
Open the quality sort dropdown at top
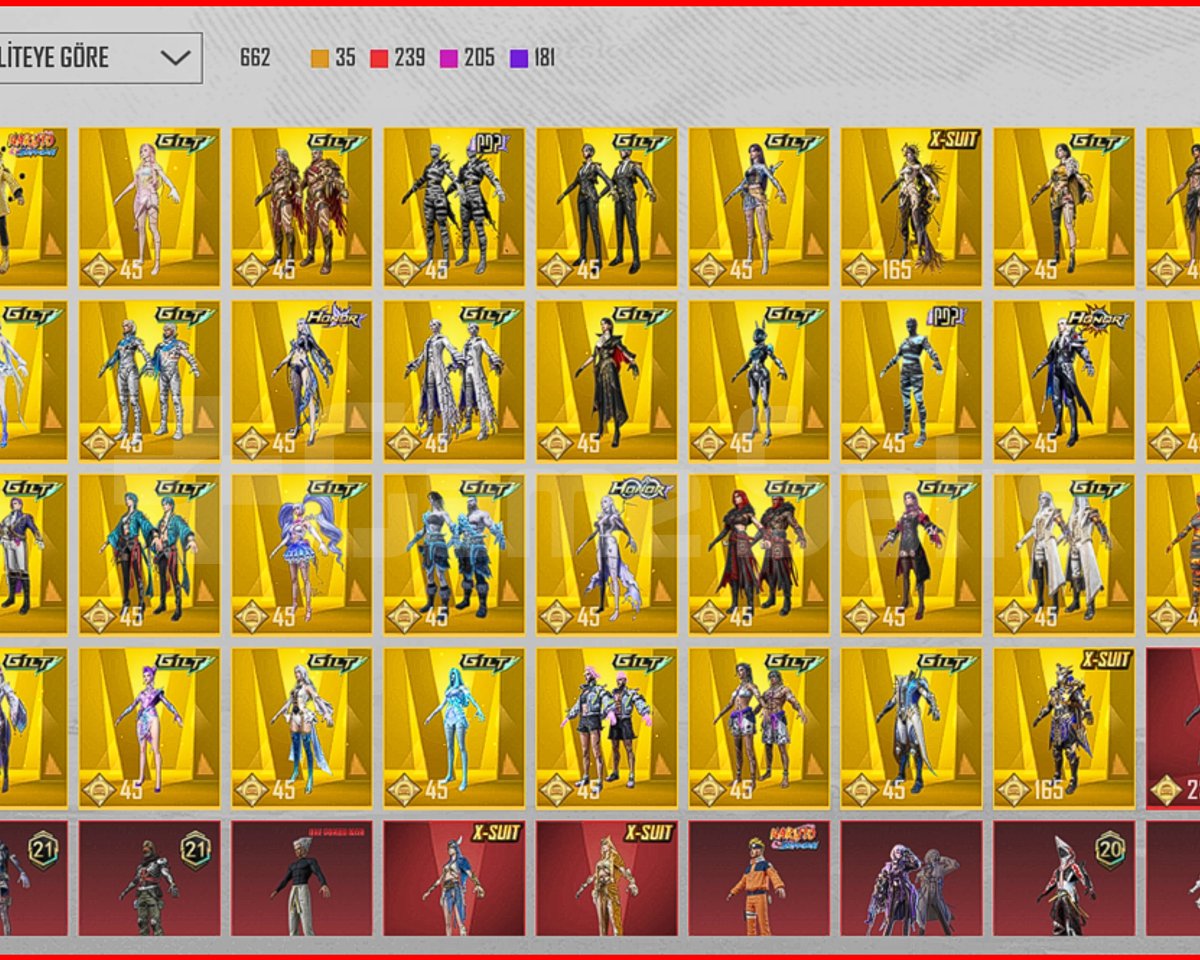[100, 57]
